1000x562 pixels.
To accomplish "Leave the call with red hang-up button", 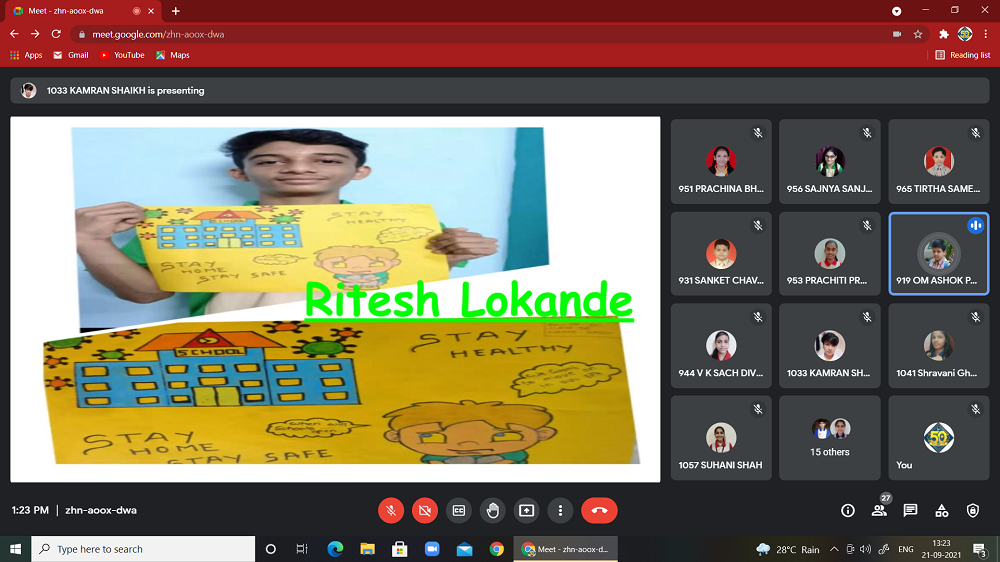I will click(599, 510).
